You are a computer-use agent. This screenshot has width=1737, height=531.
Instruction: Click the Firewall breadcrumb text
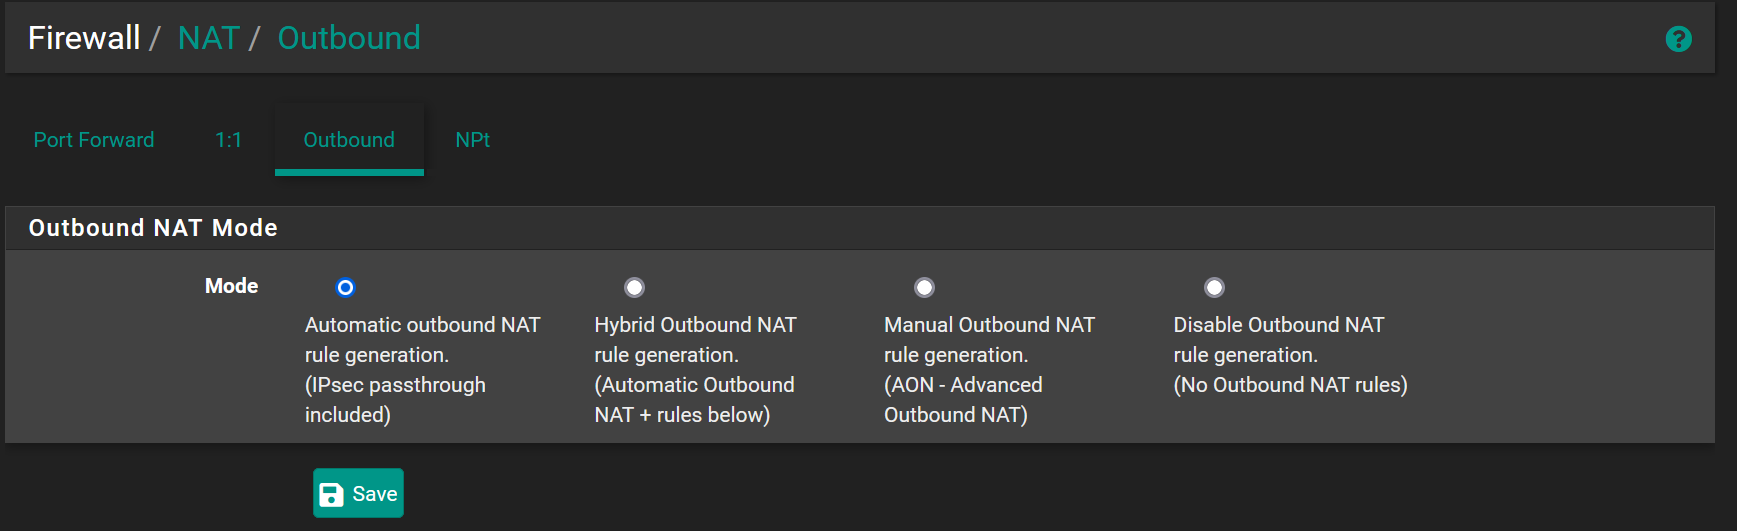click(x=84, y=38)
